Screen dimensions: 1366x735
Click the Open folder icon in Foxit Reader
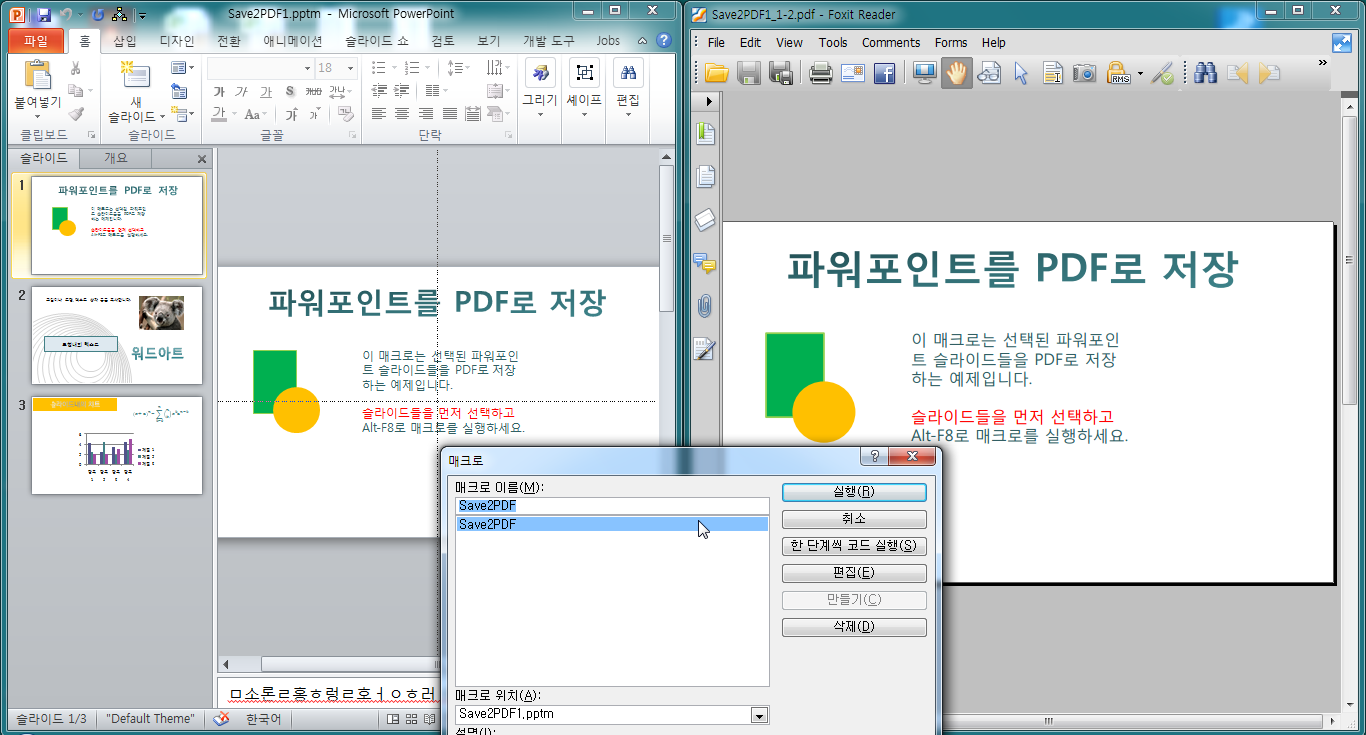(x=716, y=72)
